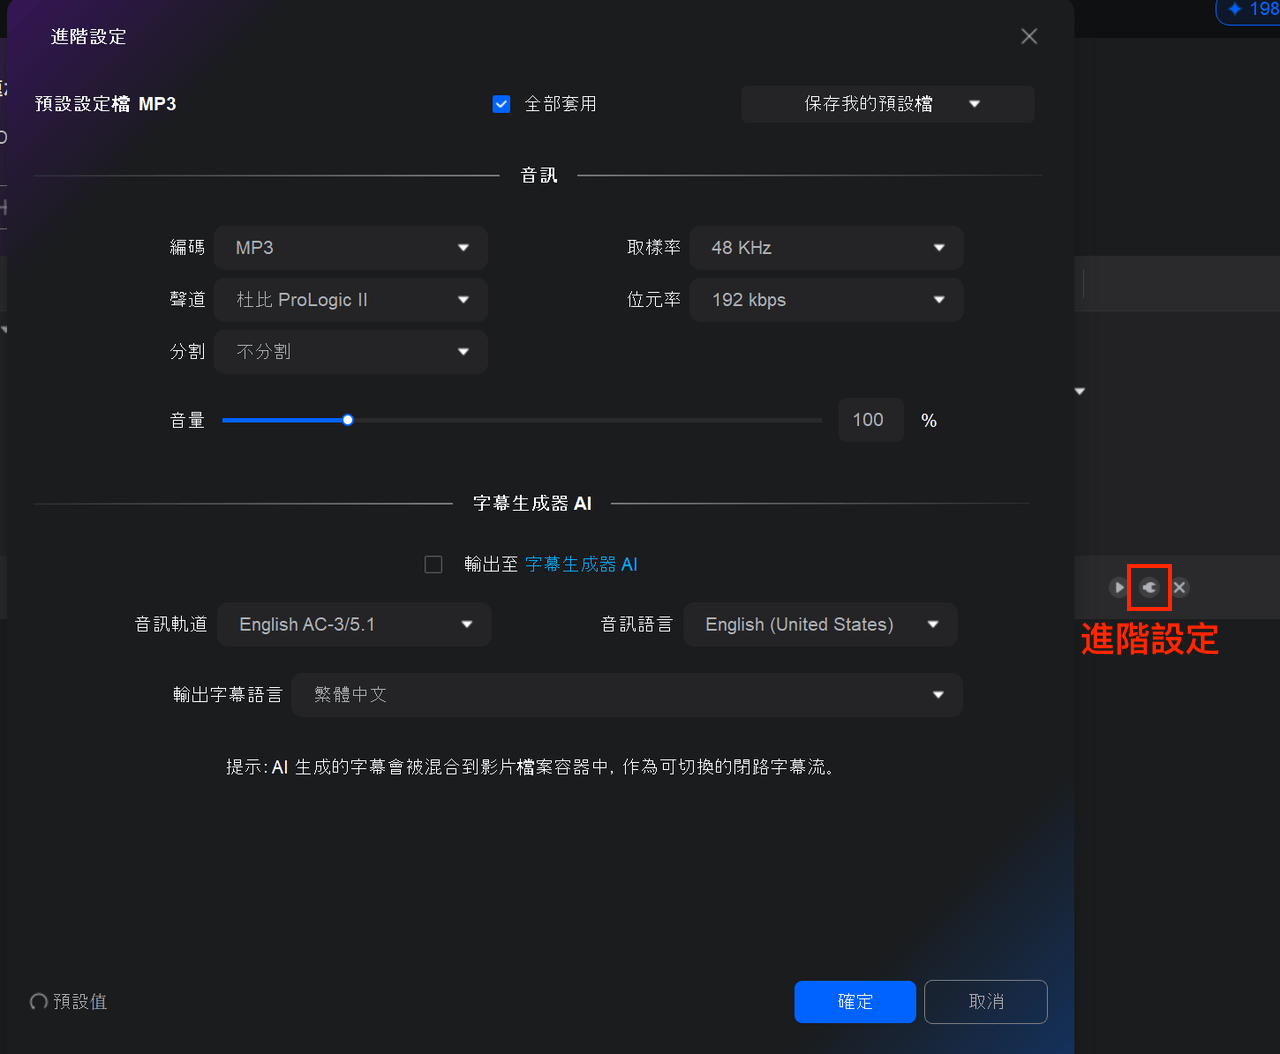Open the 取樣率 48 KHz dropdown
The image size is (1280, 1054).
pyautogui.click(x=827, y=248)
